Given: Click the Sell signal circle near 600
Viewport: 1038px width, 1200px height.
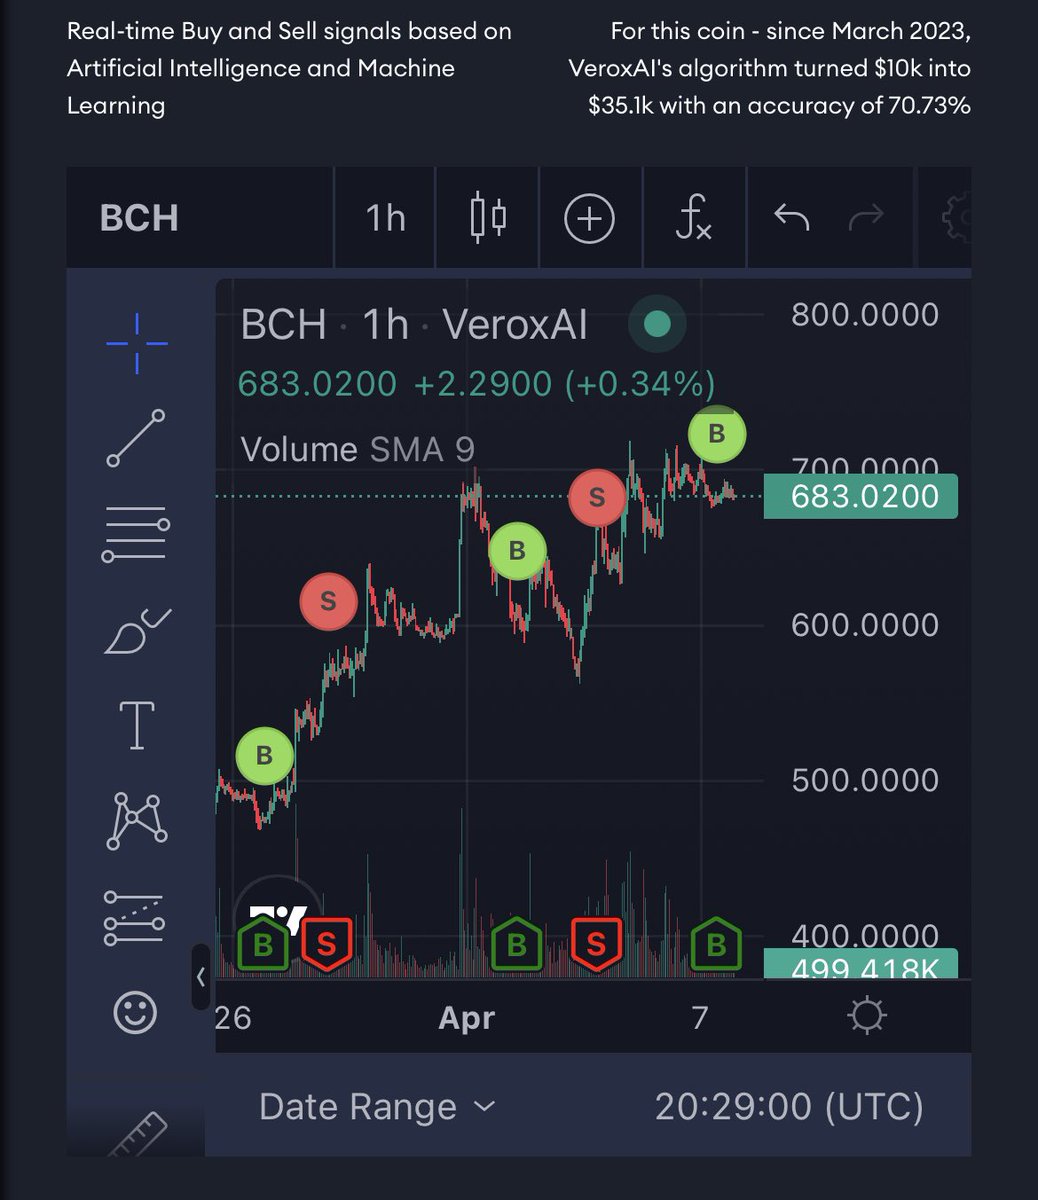Looking at the screenshot, I should coord(328,601).
